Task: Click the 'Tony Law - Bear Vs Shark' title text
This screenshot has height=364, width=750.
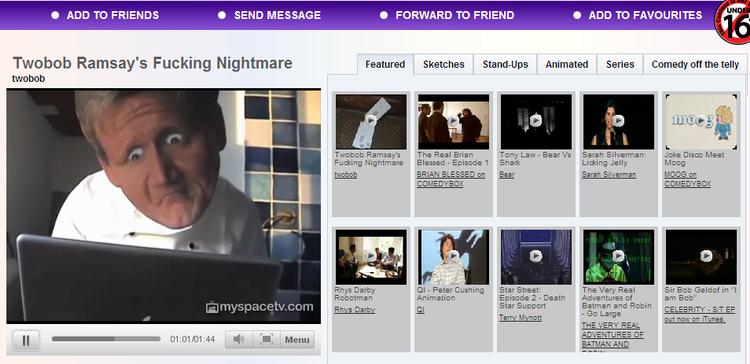Action: [535, 159]
